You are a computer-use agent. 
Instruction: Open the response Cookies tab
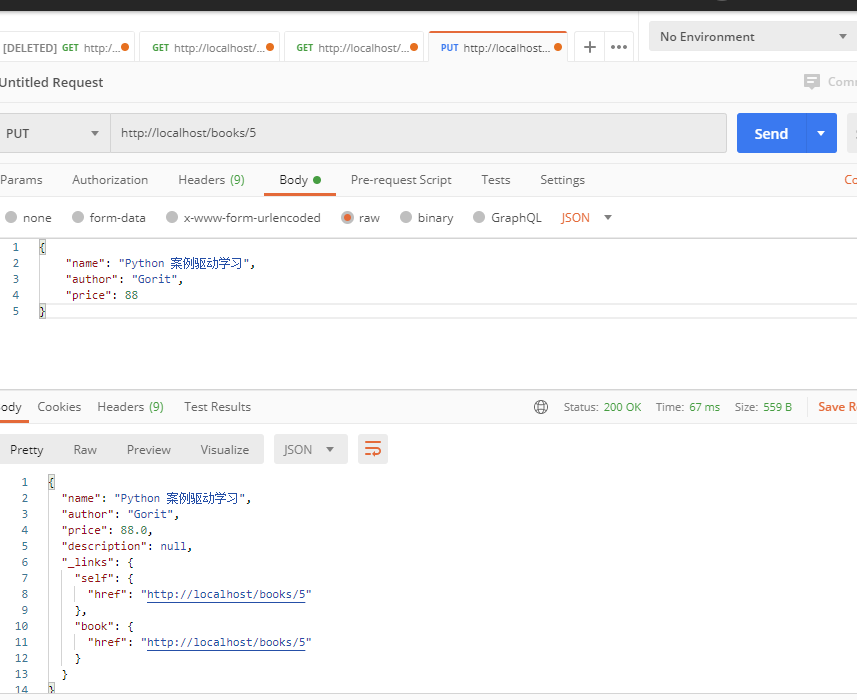(59, 407)
